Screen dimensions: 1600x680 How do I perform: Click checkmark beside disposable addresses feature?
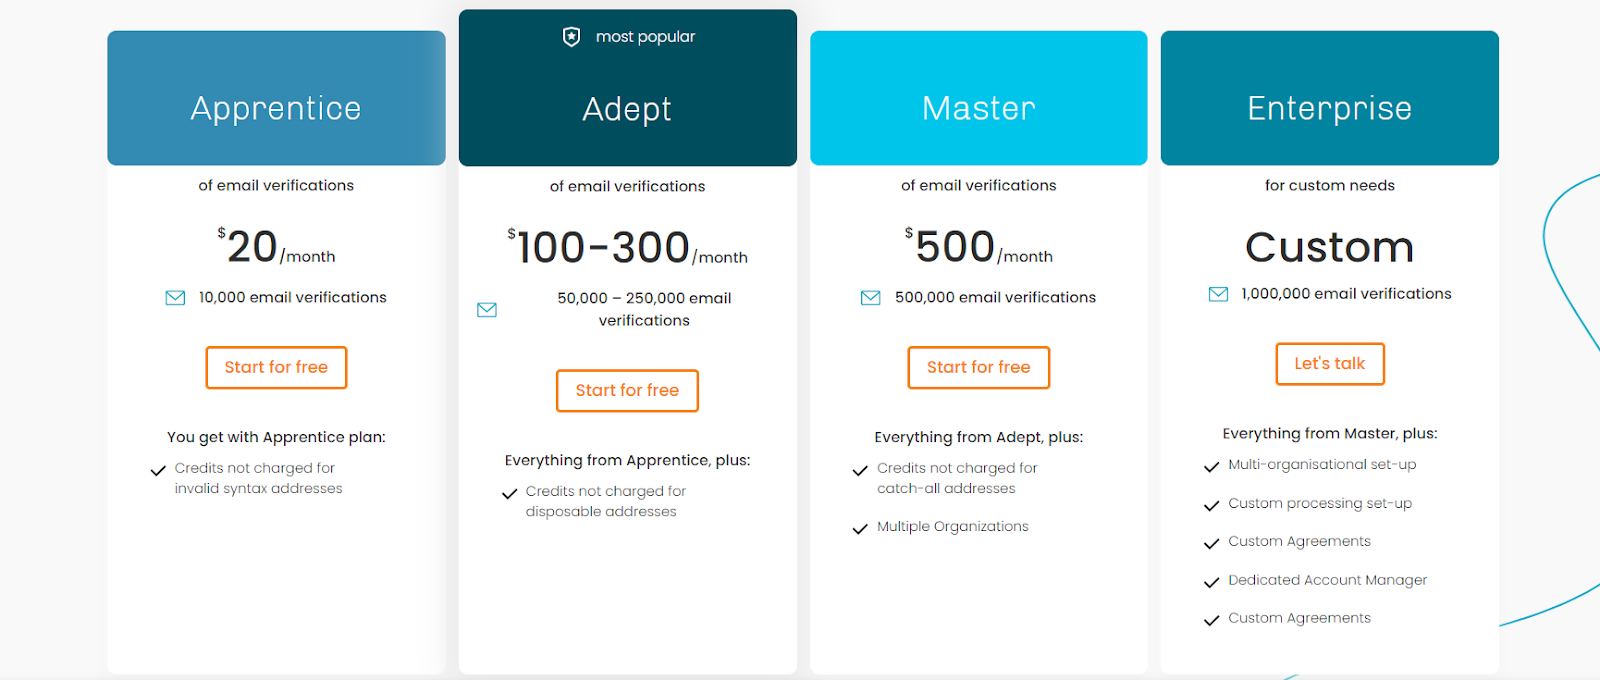tap(509, 493)
